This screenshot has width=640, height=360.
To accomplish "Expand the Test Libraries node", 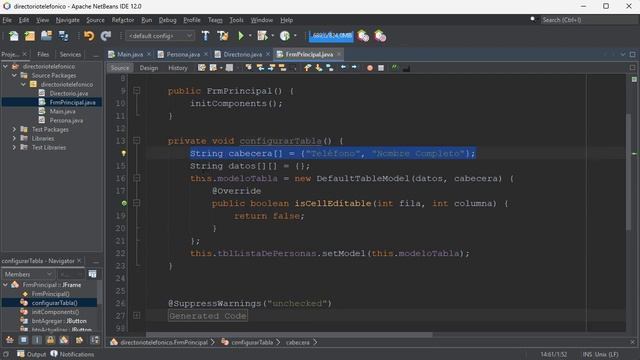I will coord(14,147).
